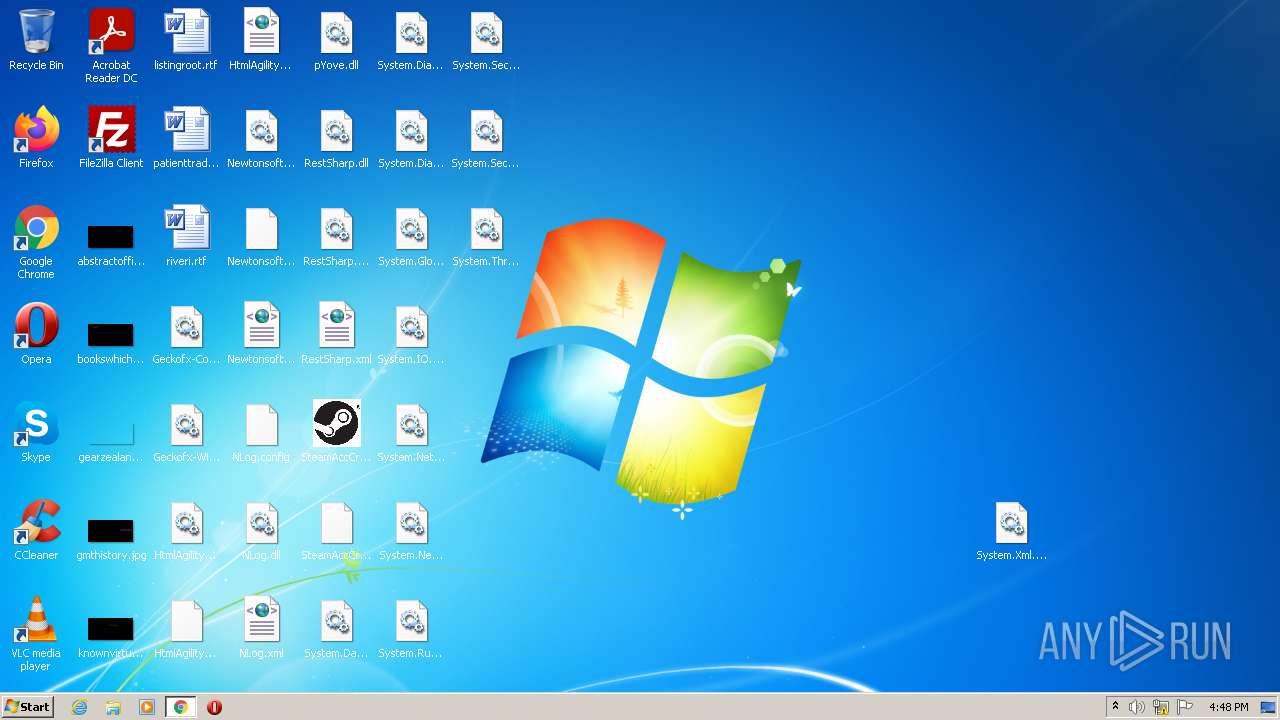Viewport: 1280px width, 720px height.
Task: Open the Recycle Bin desktop icon
Action: click(36, 40)
